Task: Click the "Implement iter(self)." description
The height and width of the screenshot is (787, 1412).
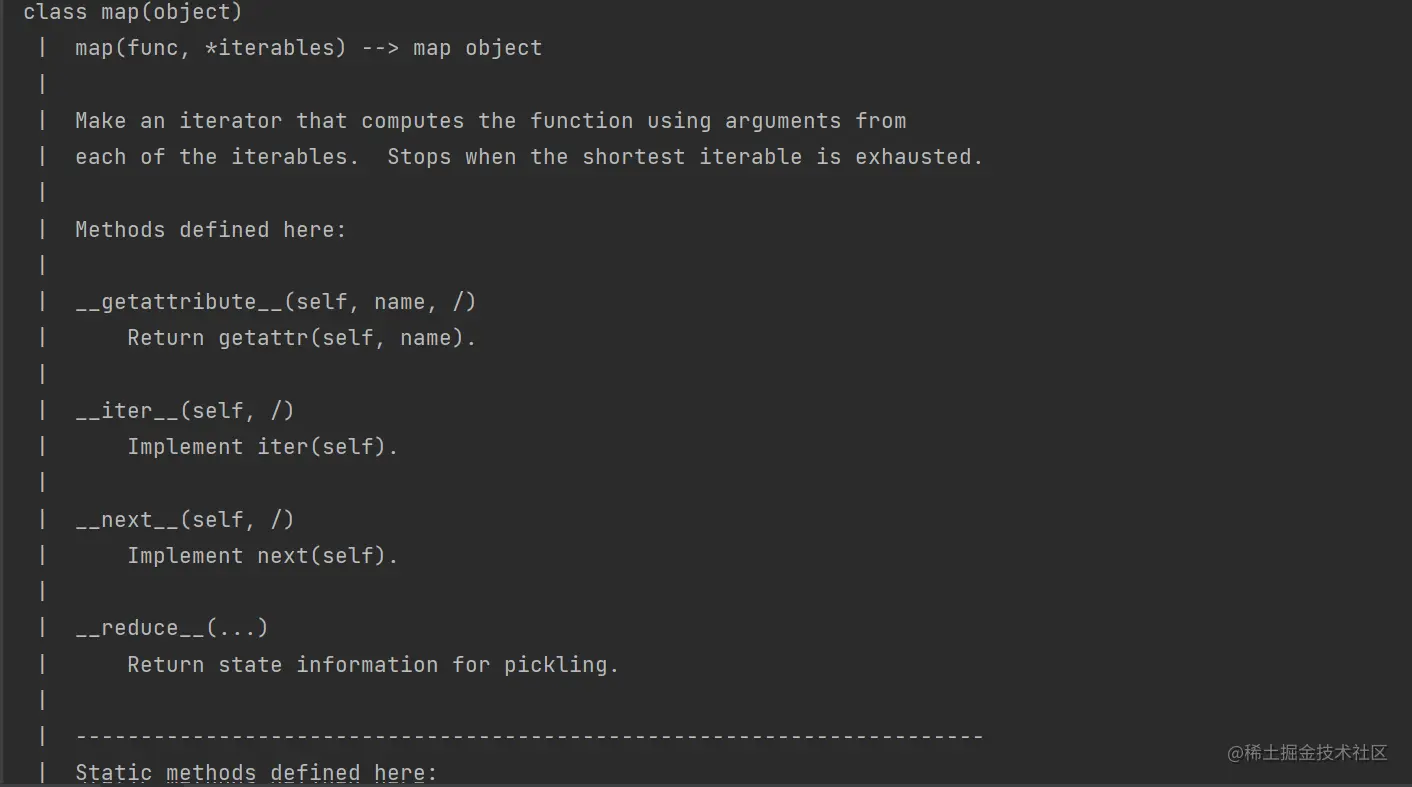Action: pyautogui.click(x=262, y=447)
